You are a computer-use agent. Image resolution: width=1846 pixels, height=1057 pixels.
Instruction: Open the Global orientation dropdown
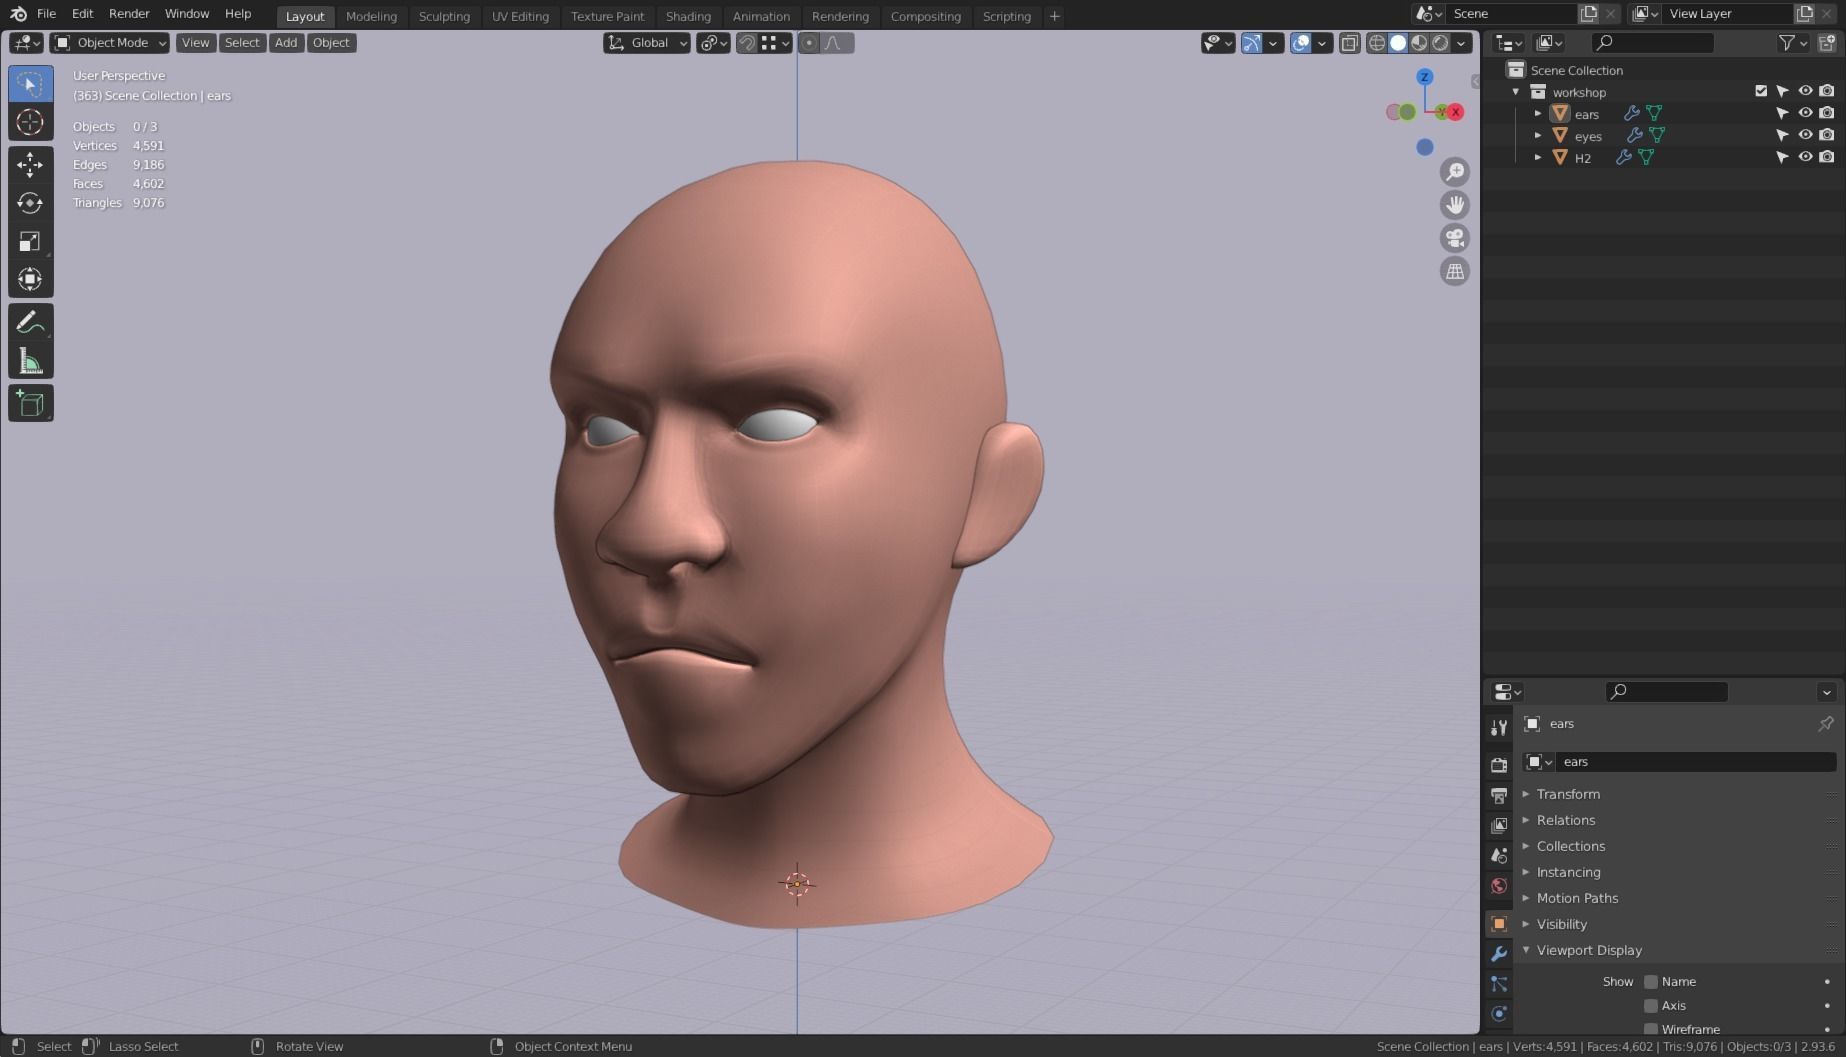[647, 43]
